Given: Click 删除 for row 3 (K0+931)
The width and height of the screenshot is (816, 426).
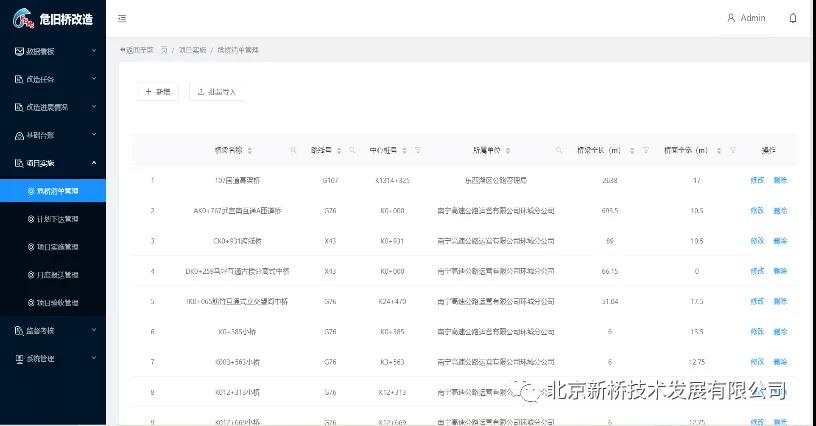Looking at the screenshot, I should point(780,241).
